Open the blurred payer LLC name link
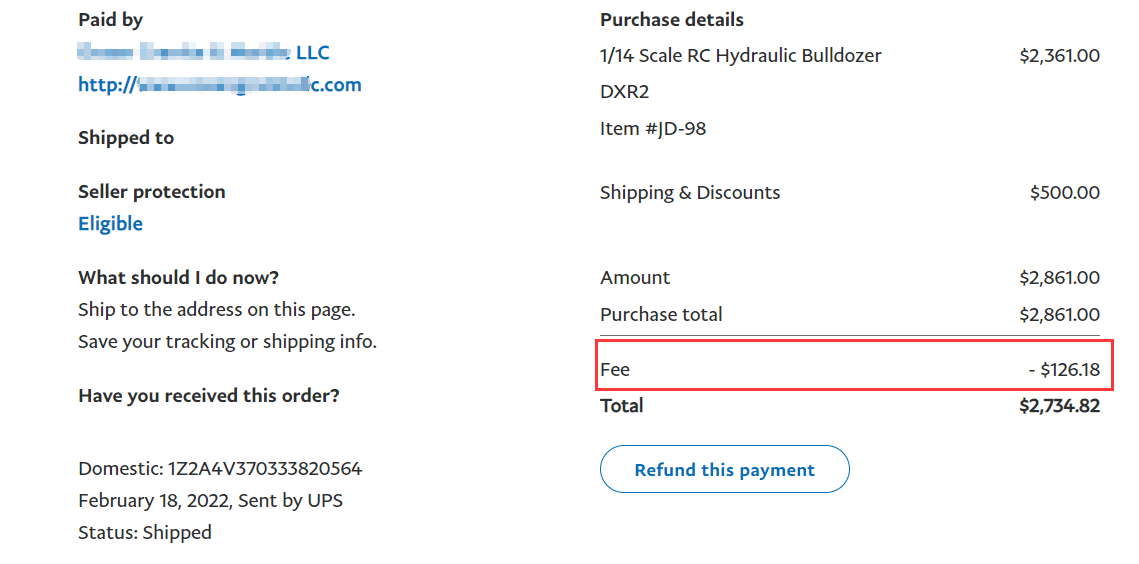1139x564 pixels. point(203,52)
